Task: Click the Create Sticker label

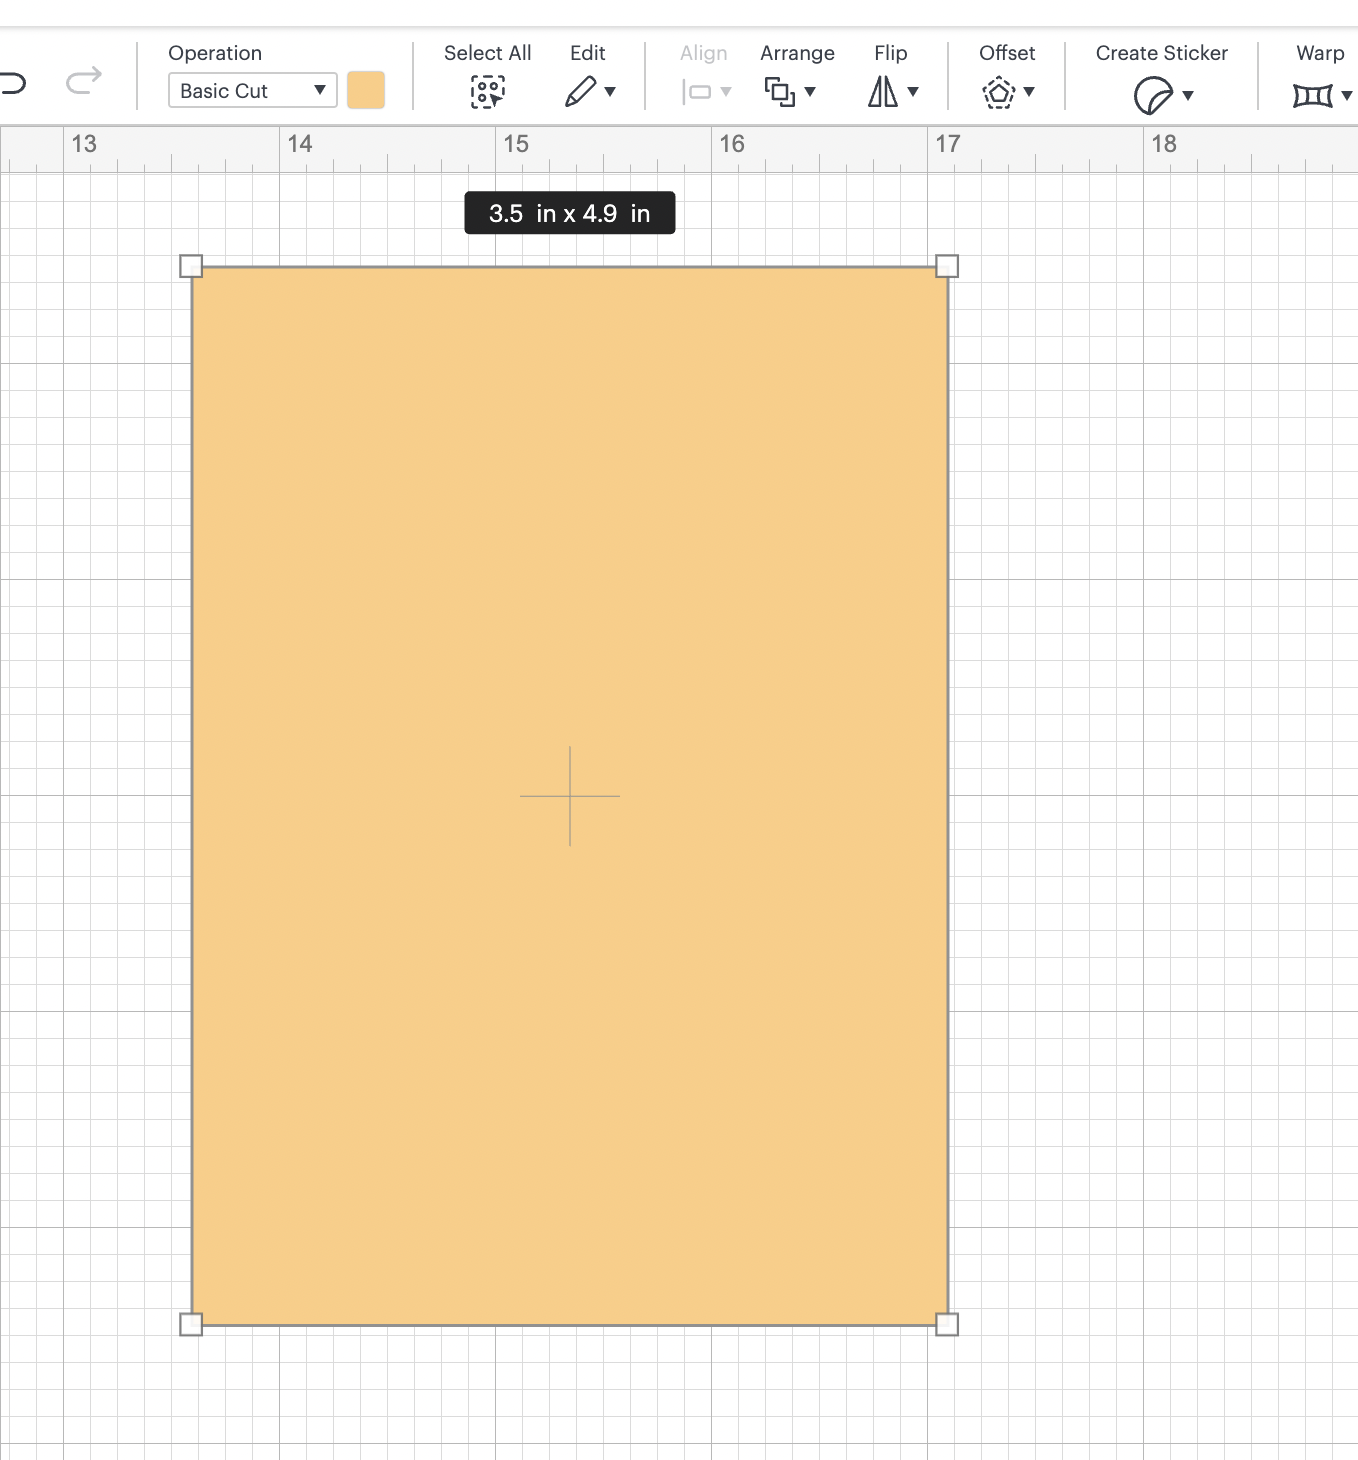Action: tap(1161, 53)
